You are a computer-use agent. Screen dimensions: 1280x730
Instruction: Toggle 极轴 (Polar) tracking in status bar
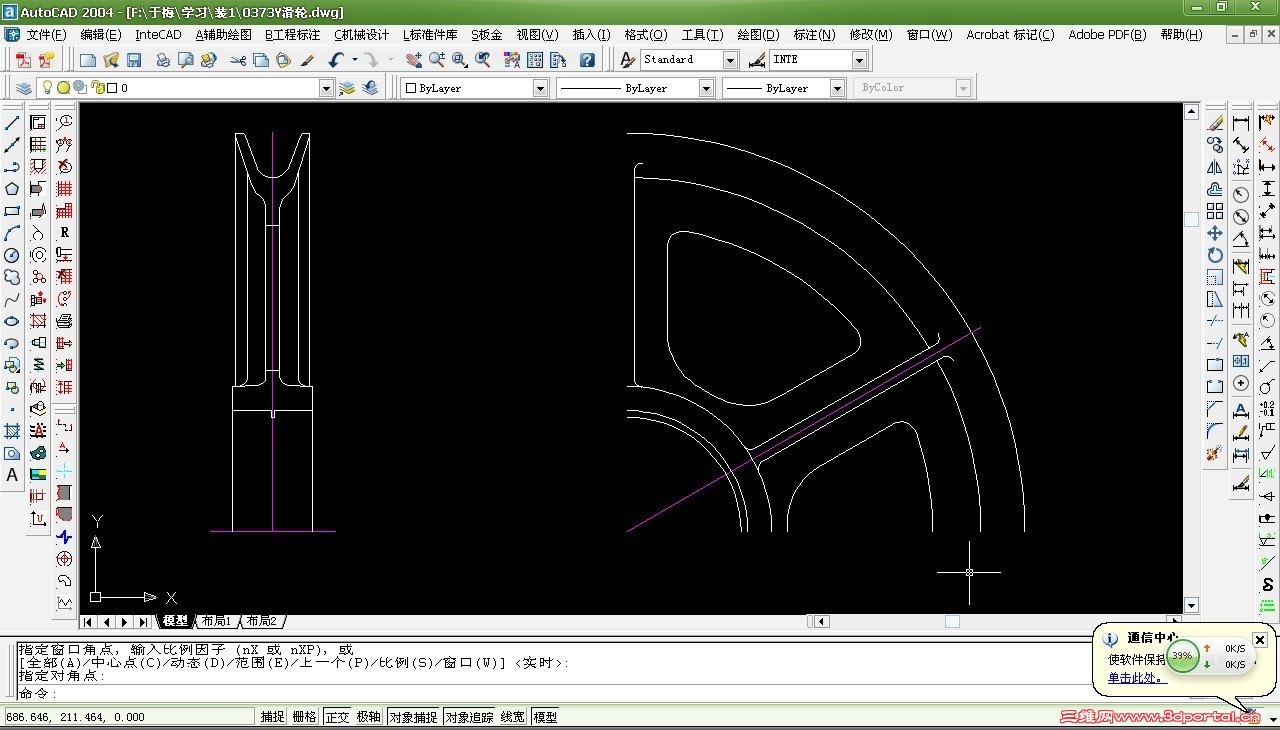[x=369, y=717]
